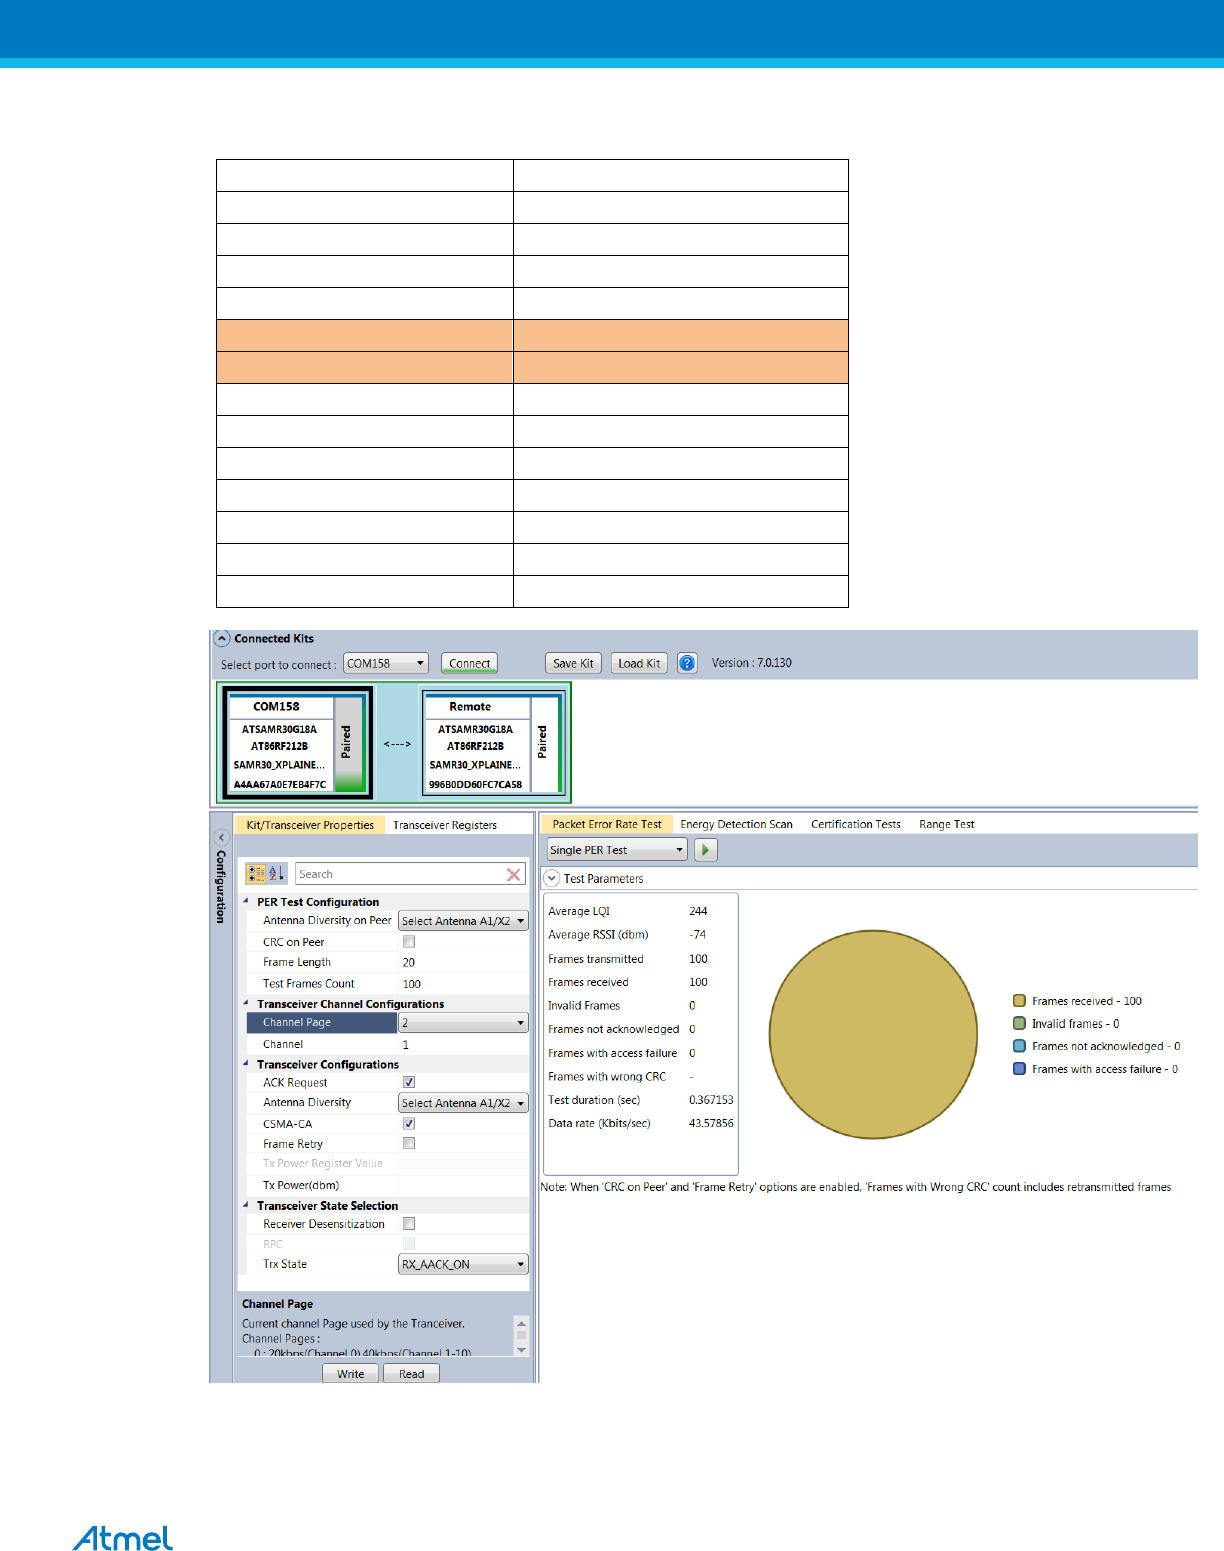Click the Read button

tap(412, 1374)
